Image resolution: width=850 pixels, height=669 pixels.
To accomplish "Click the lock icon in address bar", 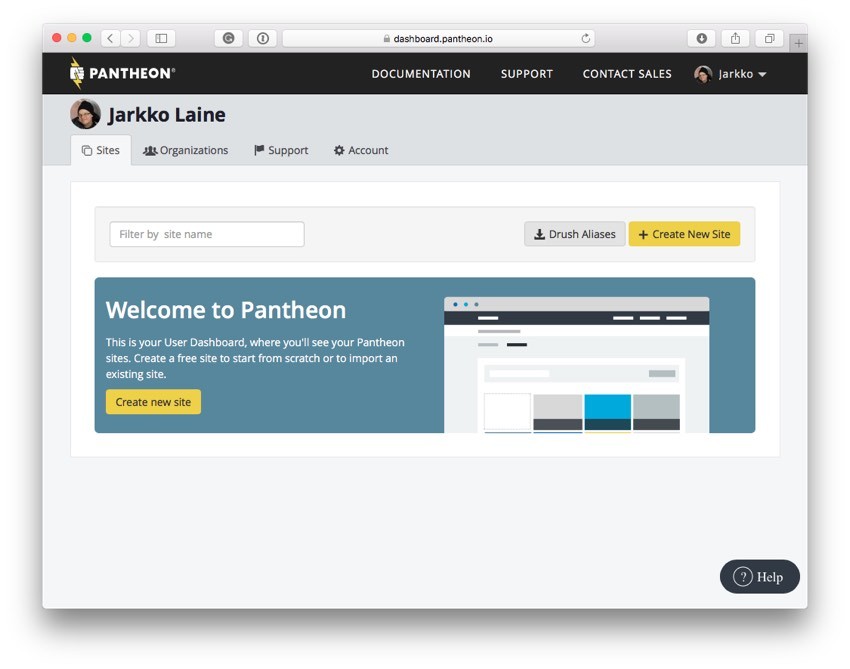I will pos(387,38).
